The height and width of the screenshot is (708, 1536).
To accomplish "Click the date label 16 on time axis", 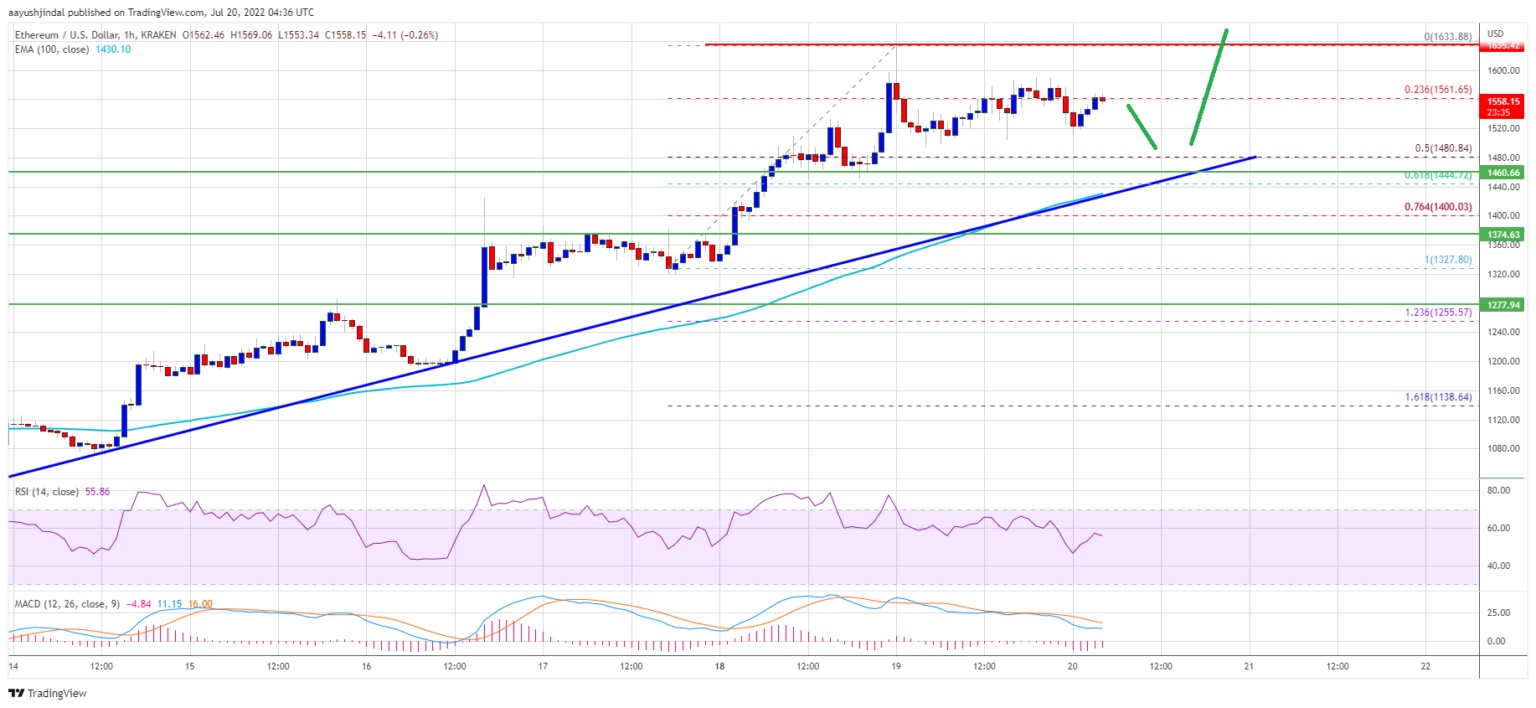I will 365,665.
